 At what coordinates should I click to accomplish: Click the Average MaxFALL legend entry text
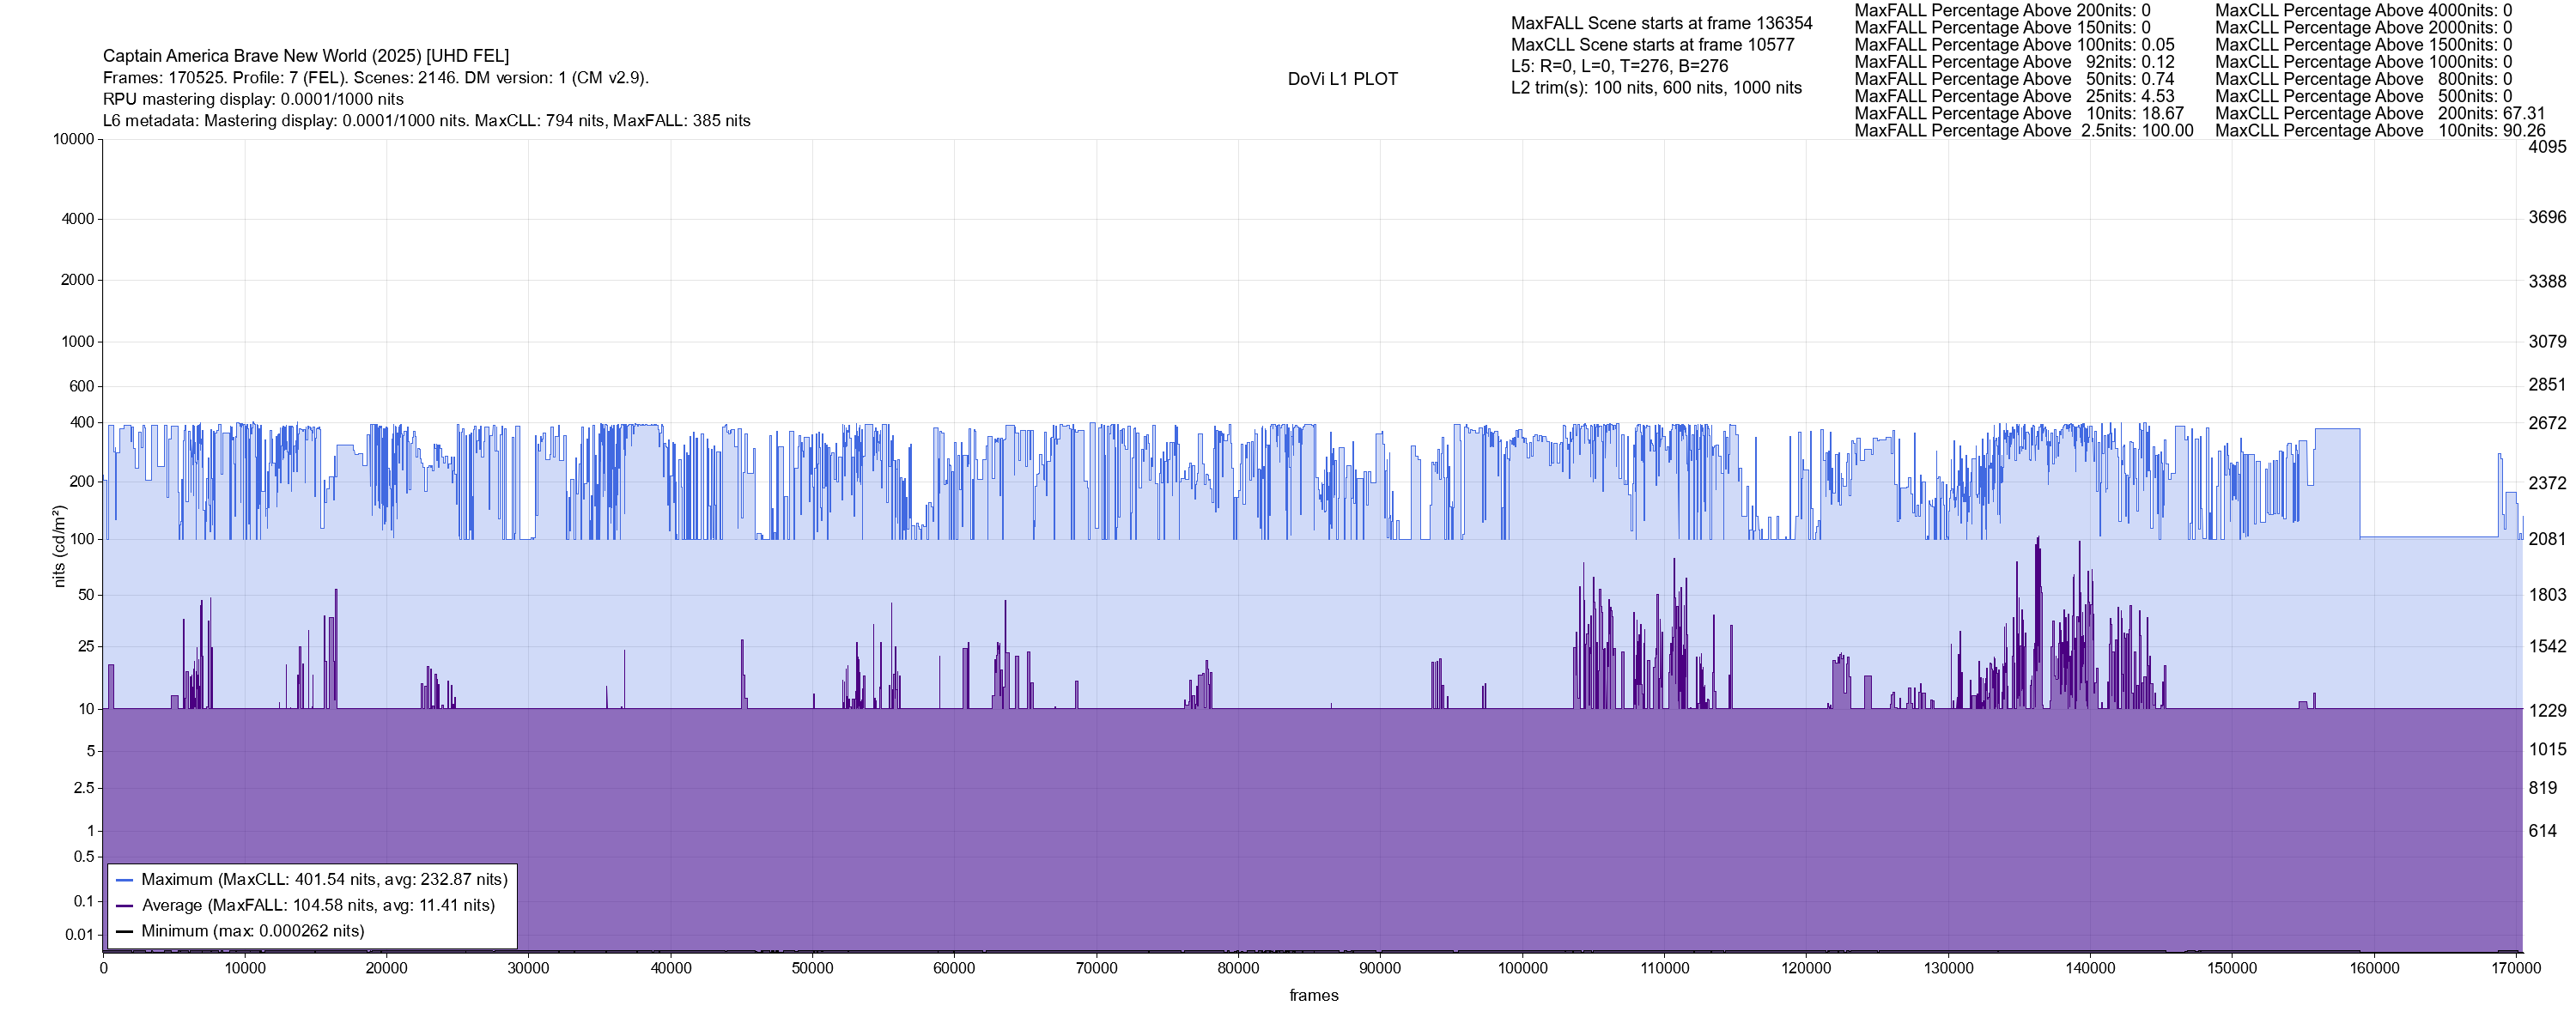pyautogui.click(x=318, y=906)
